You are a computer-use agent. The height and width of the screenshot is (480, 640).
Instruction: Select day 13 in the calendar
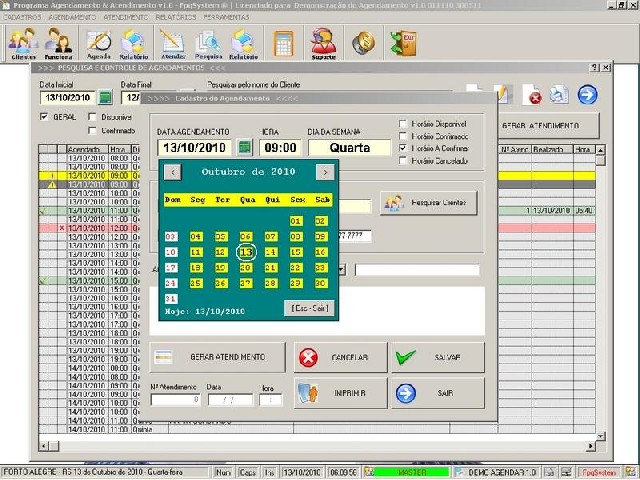tap(246, 252)
